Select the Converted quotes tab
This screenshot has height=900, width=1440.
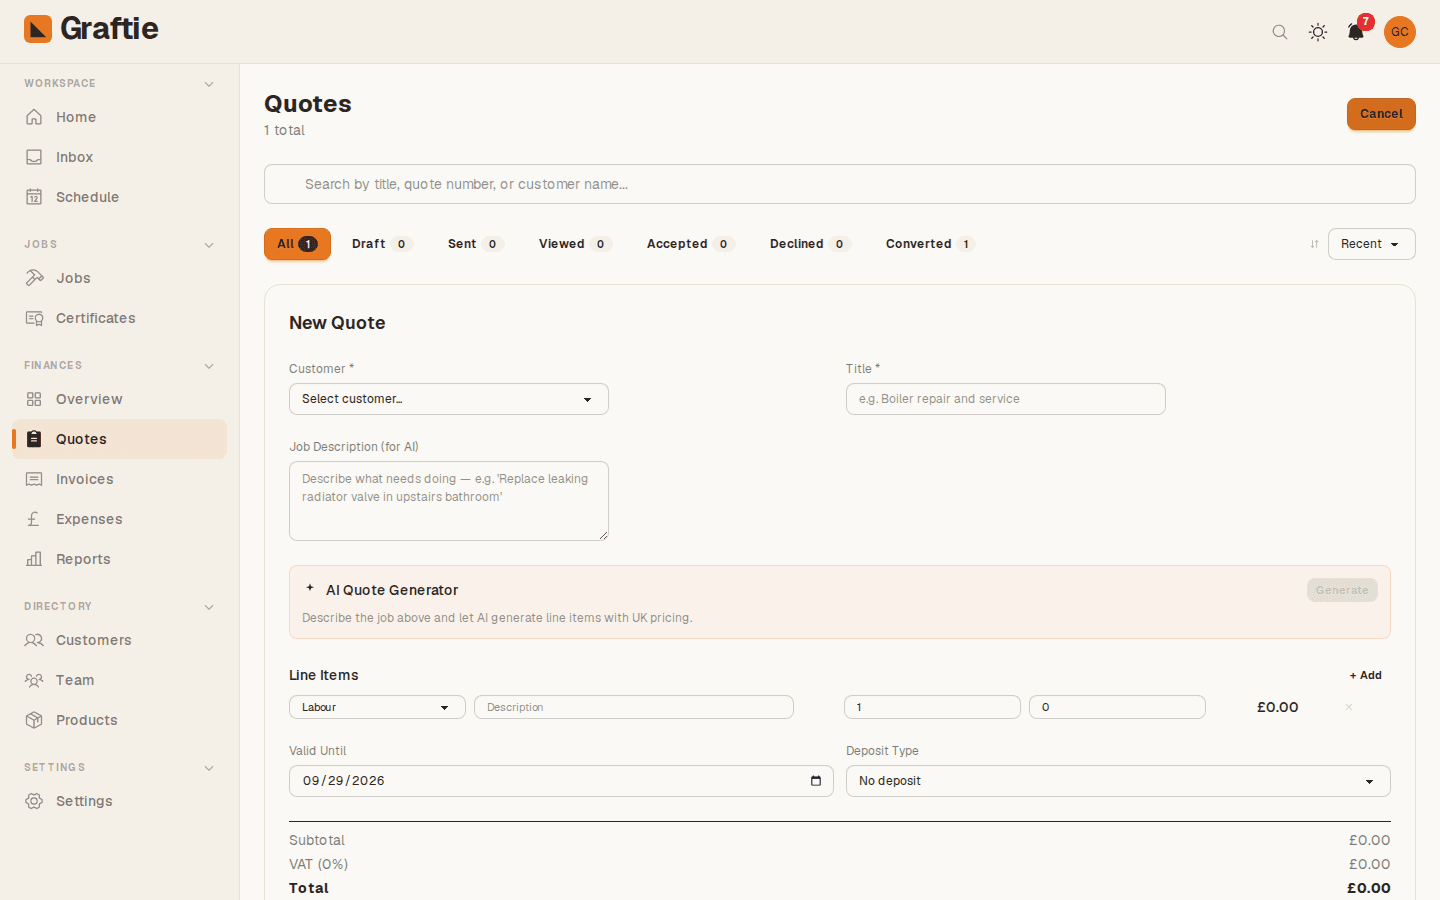(x=929, y=244)
